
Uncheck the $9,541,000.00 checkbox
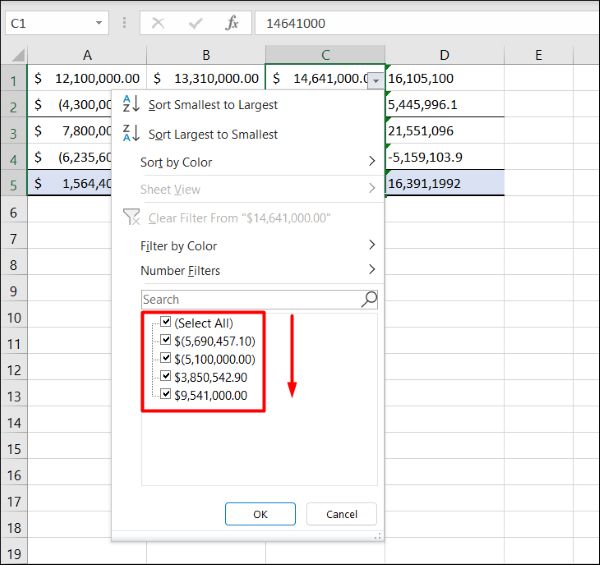click(165, 394)
